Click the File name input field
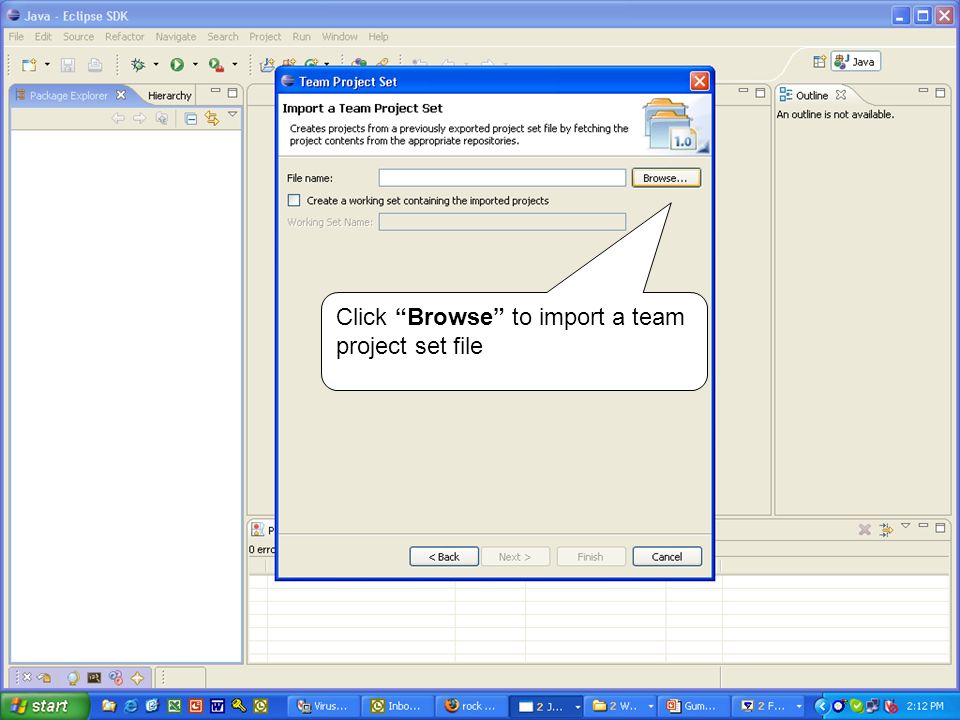 click(502, 178)
